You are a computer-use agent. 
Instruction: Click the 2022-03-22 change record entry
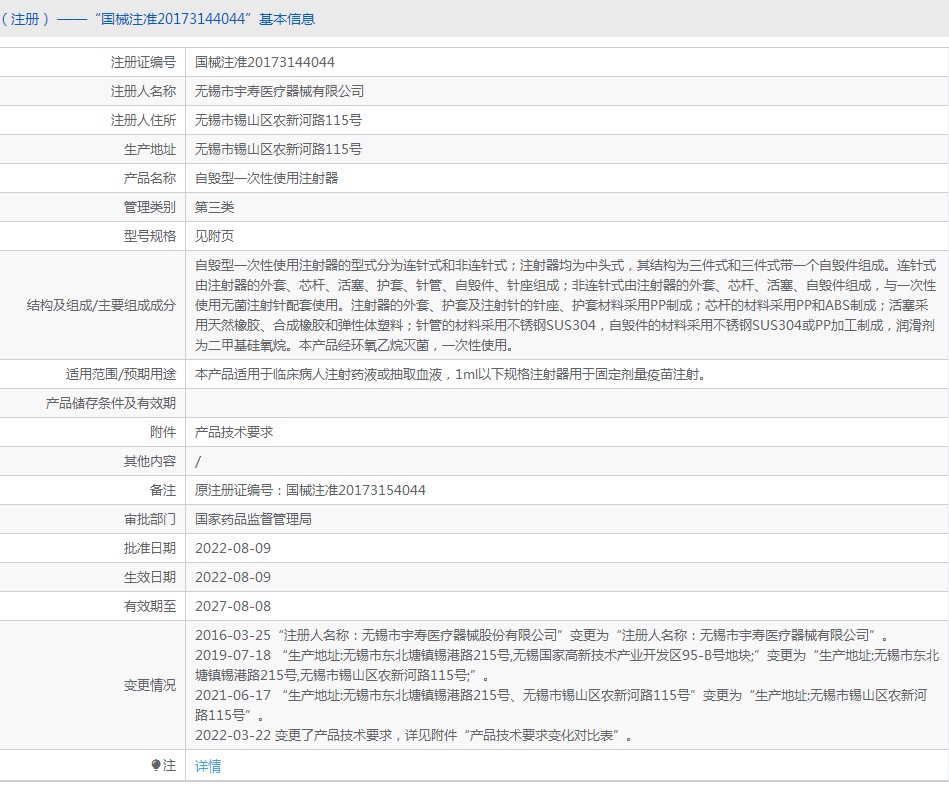413,736
